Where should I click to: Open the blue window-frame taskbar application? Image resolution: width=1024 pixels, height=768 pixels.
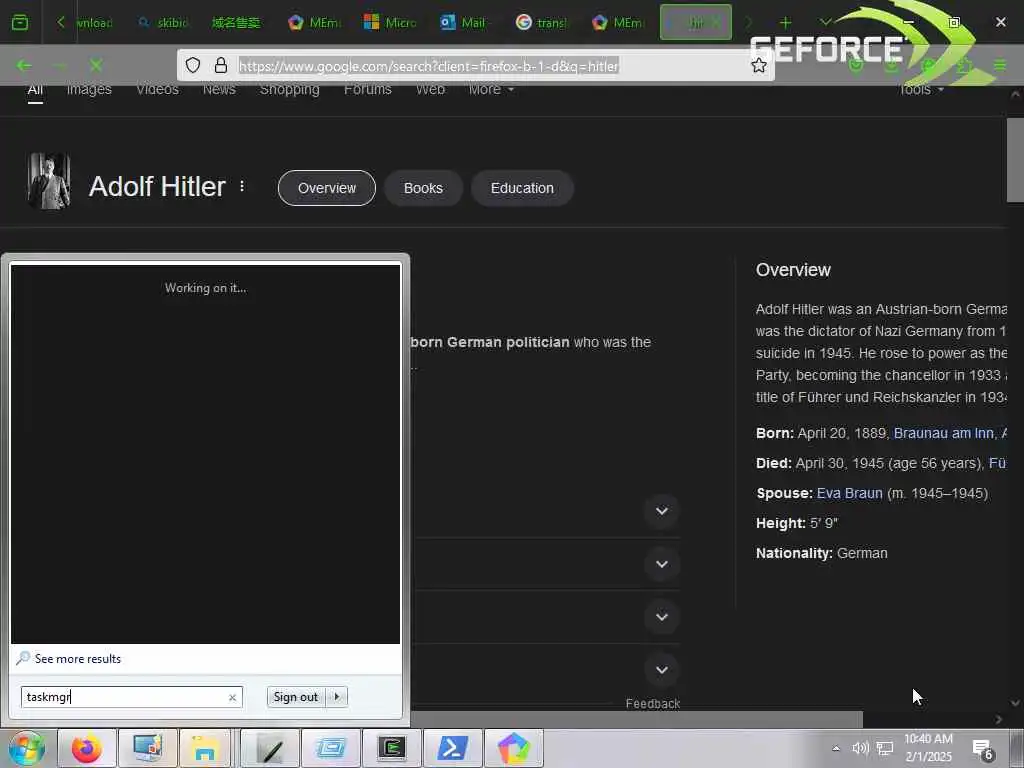coord(330,748)
